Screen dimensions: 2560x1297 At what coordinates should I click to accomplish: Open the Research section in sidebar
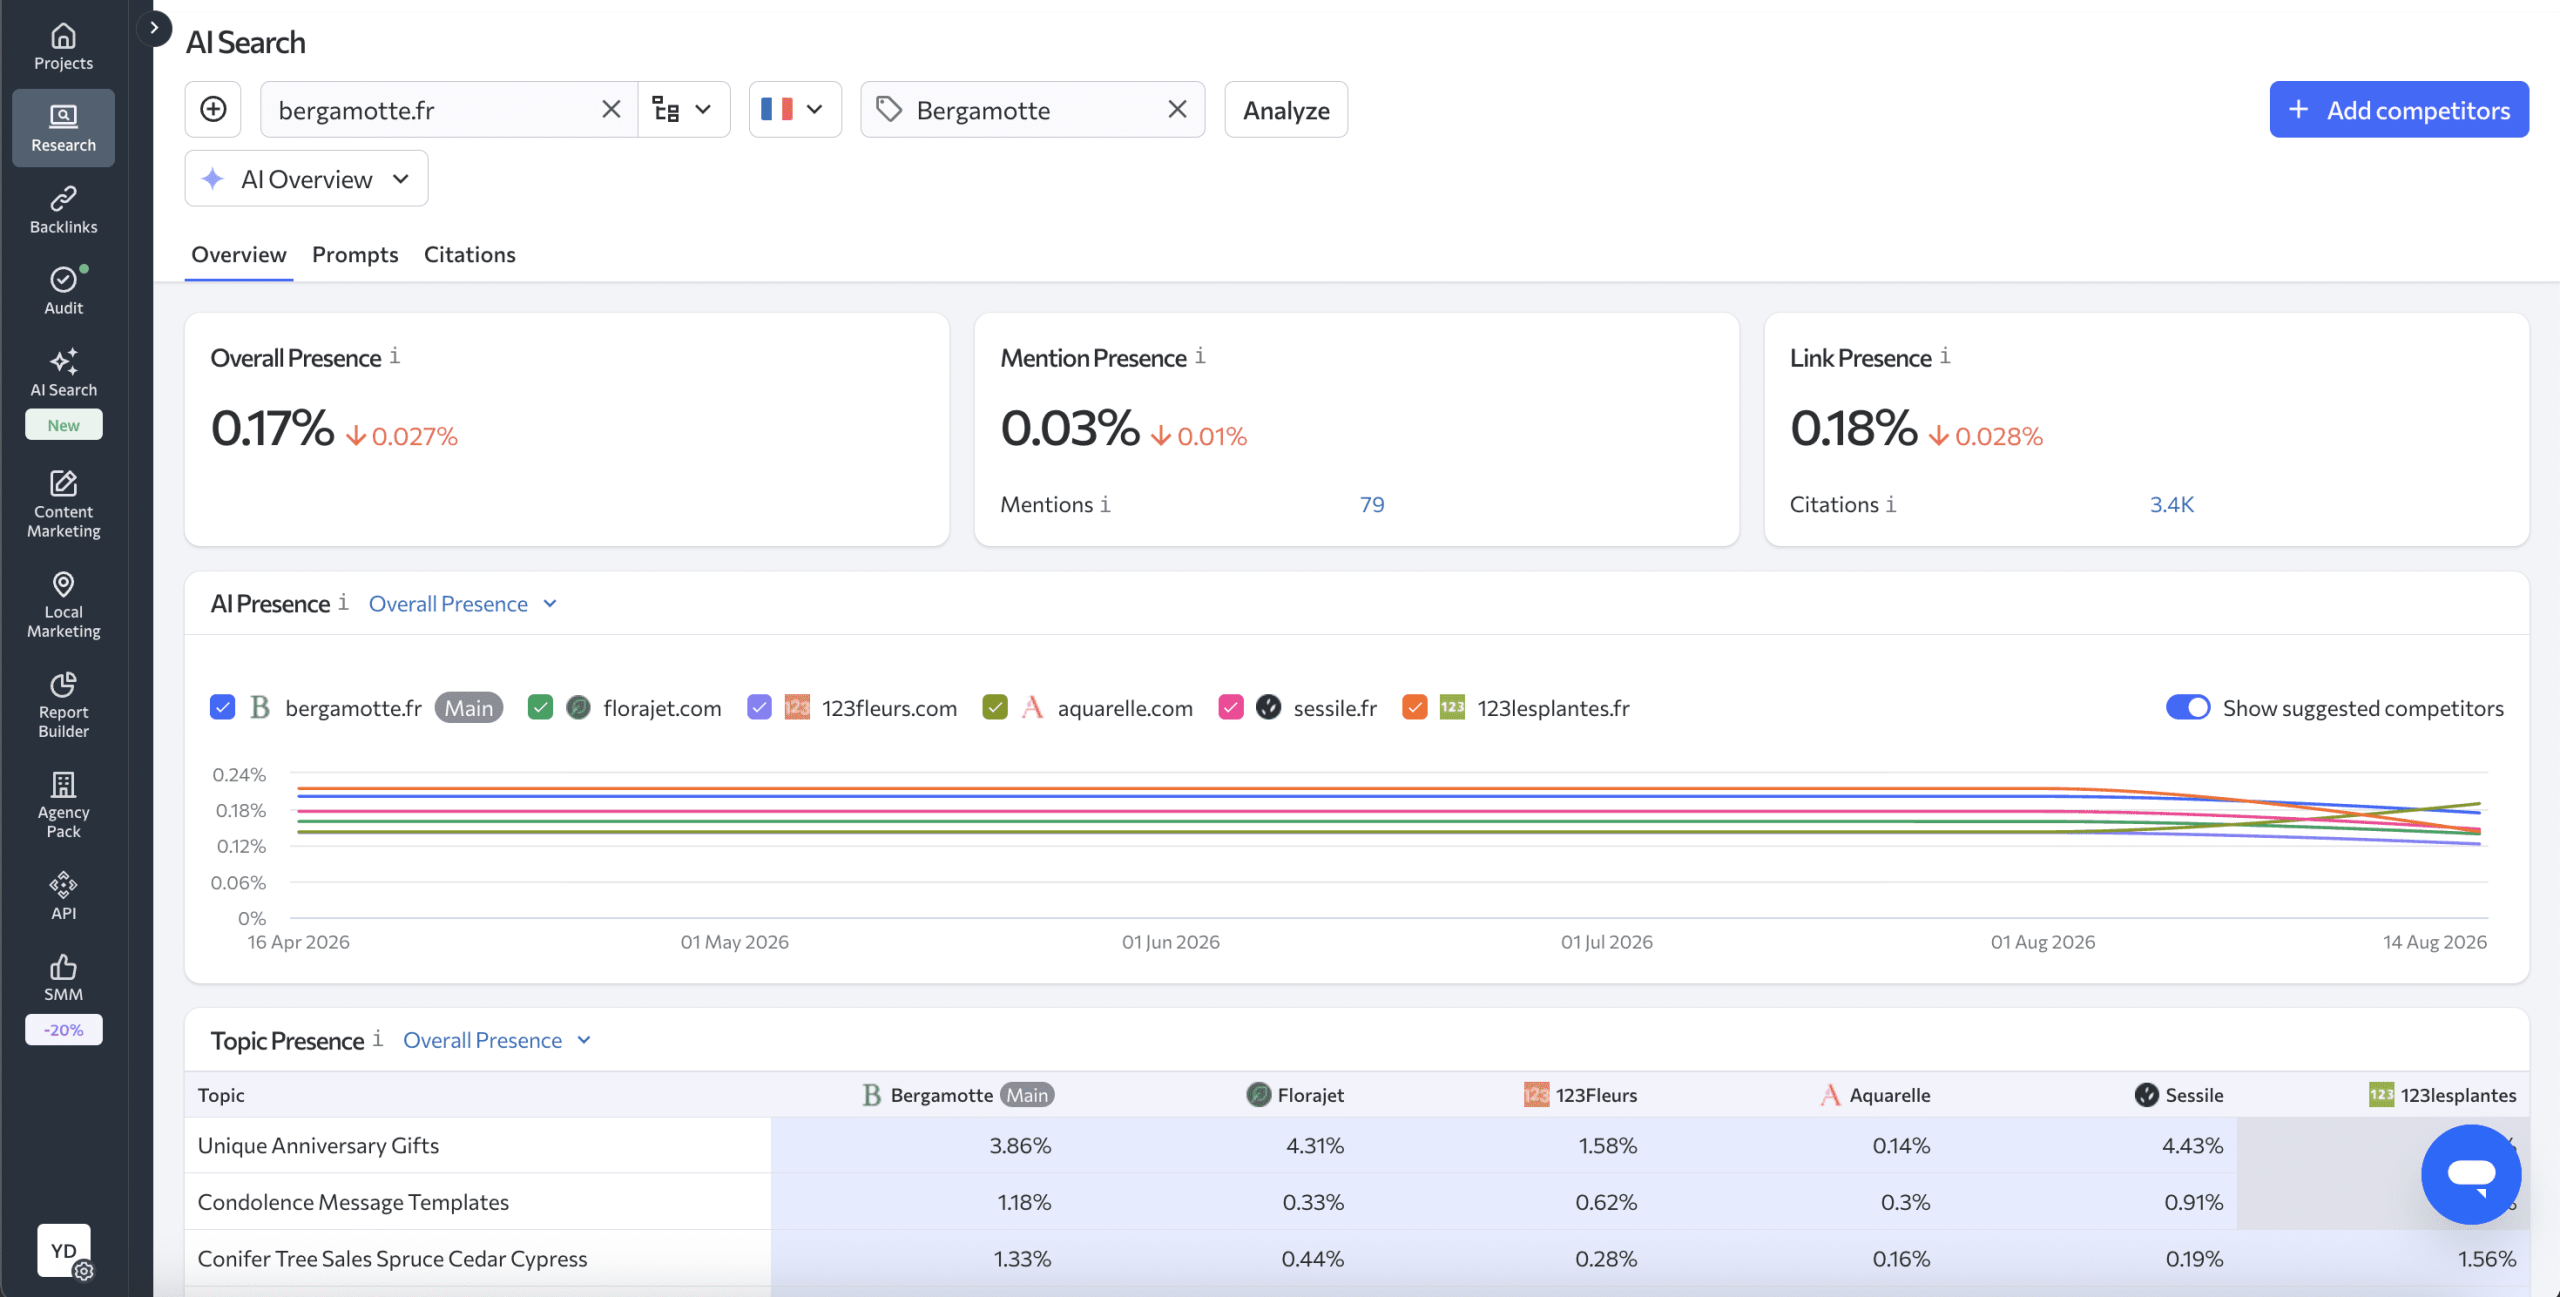(63, 128)
